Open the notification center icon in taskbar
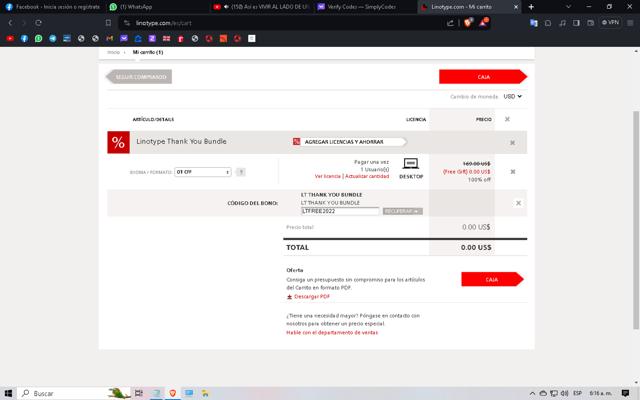The image size is (640, 400). click(x=625, y=393)
